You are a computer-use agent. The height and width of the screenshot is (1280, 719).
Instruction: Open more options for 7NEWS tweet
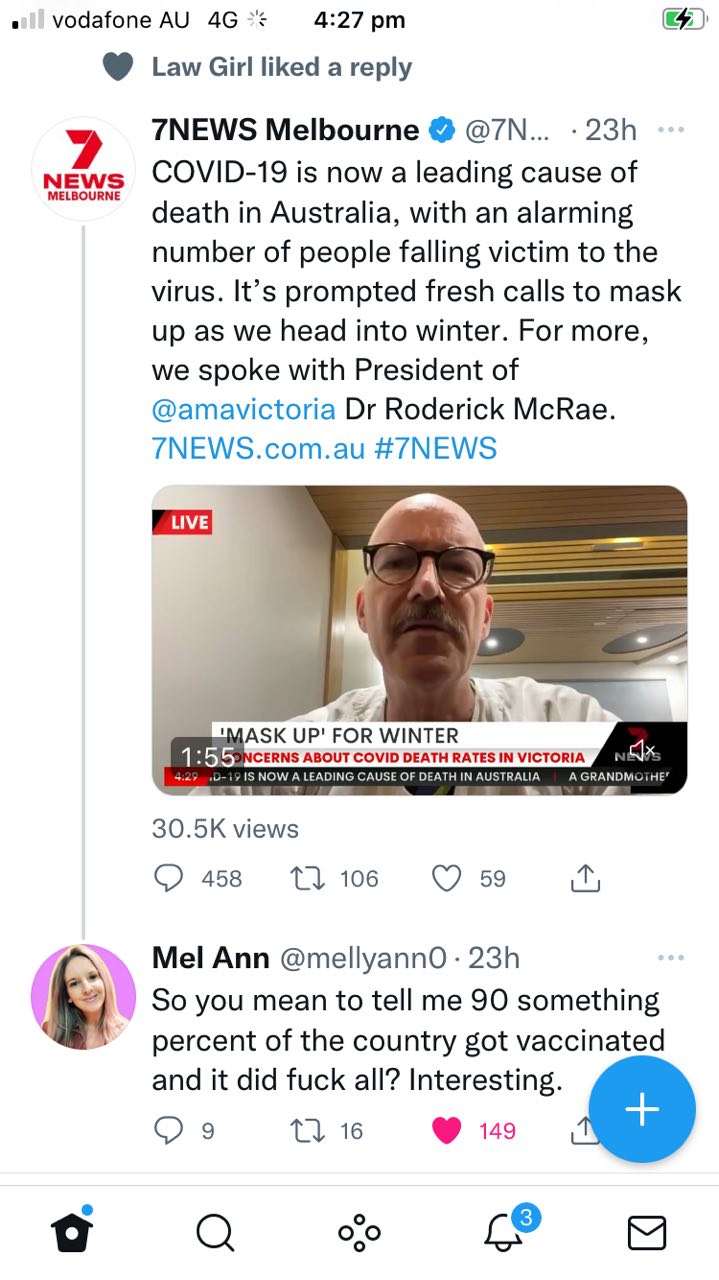(671, 130)
